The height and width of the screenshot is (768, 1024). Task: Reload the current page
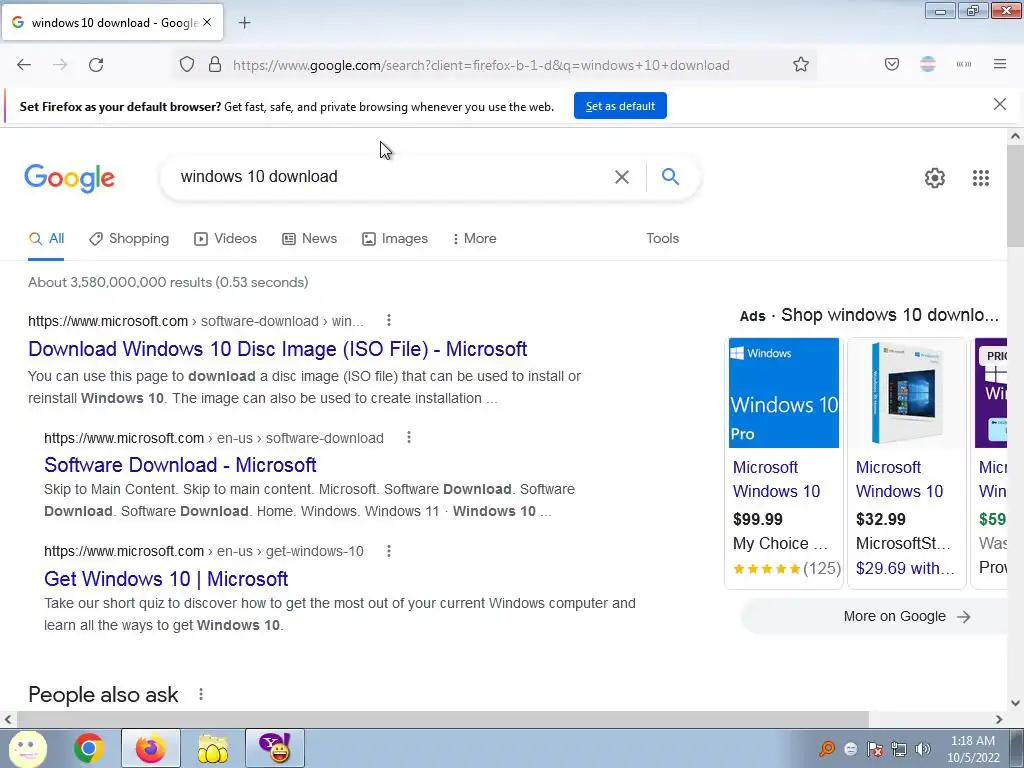(96, 65)
